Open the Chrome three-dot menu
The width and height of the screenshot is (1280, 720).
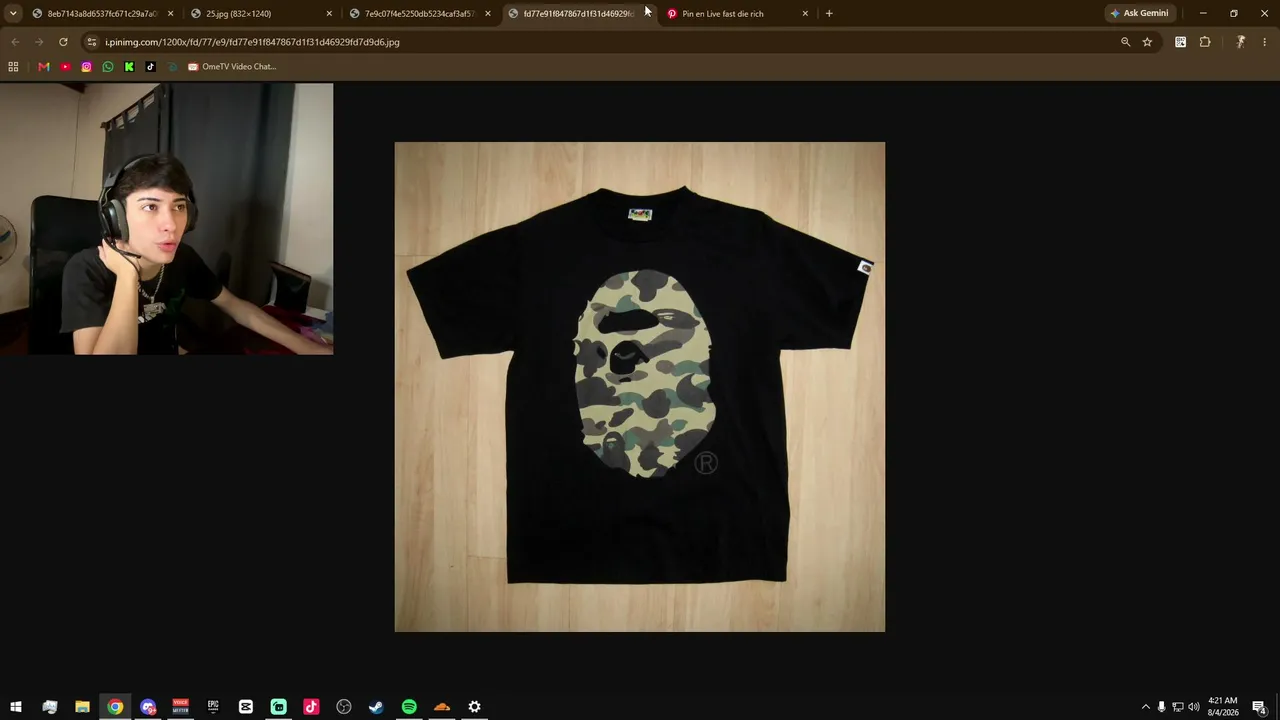click(1265, 42)
